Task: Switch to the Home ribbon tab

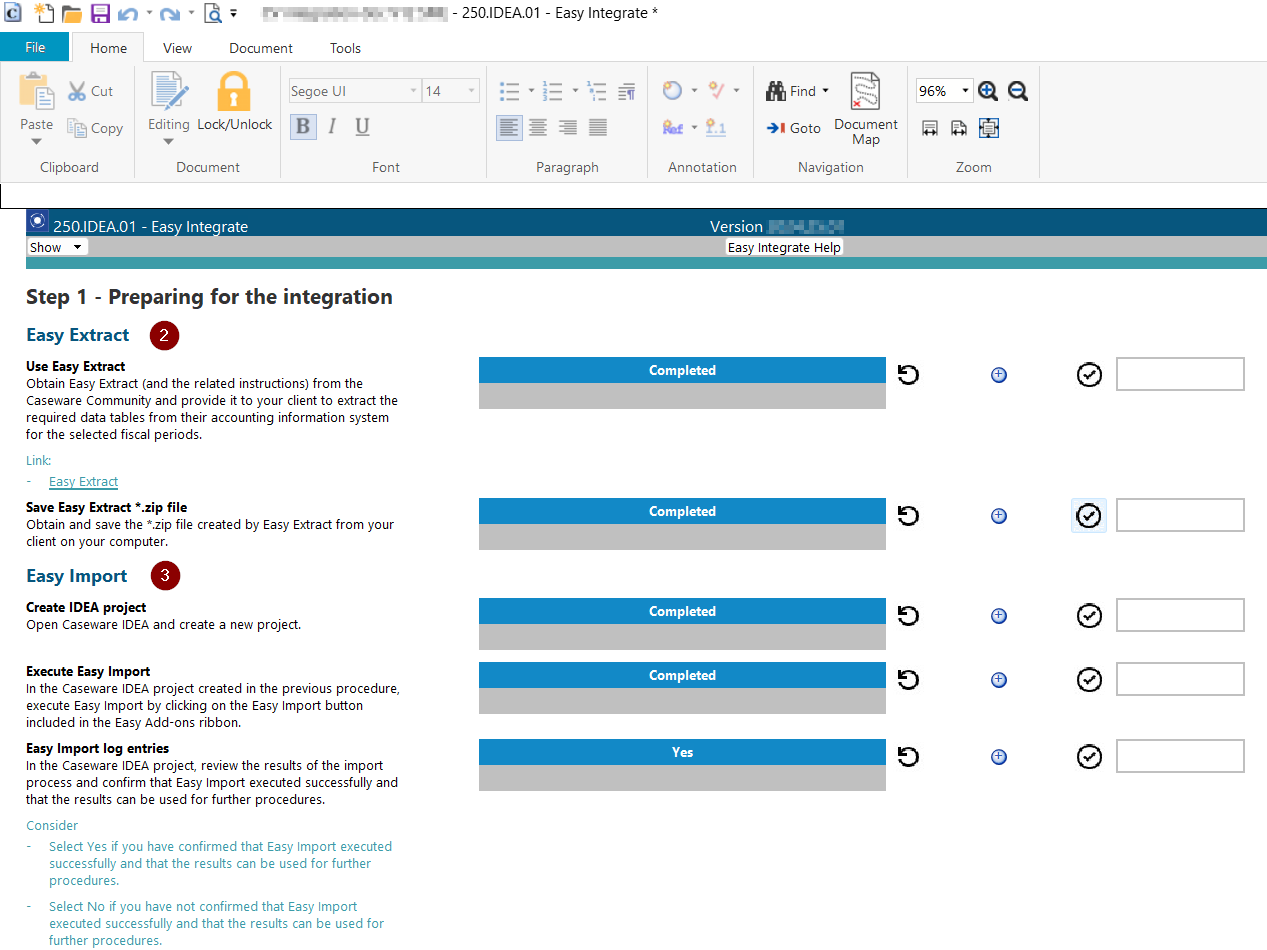Action: tap(108, 48)
